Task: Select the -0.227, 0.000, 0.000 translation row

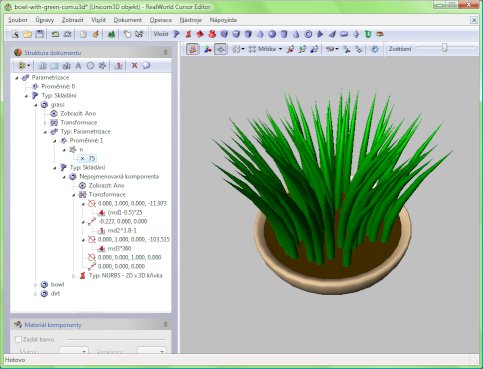Action: pos(123,222)
